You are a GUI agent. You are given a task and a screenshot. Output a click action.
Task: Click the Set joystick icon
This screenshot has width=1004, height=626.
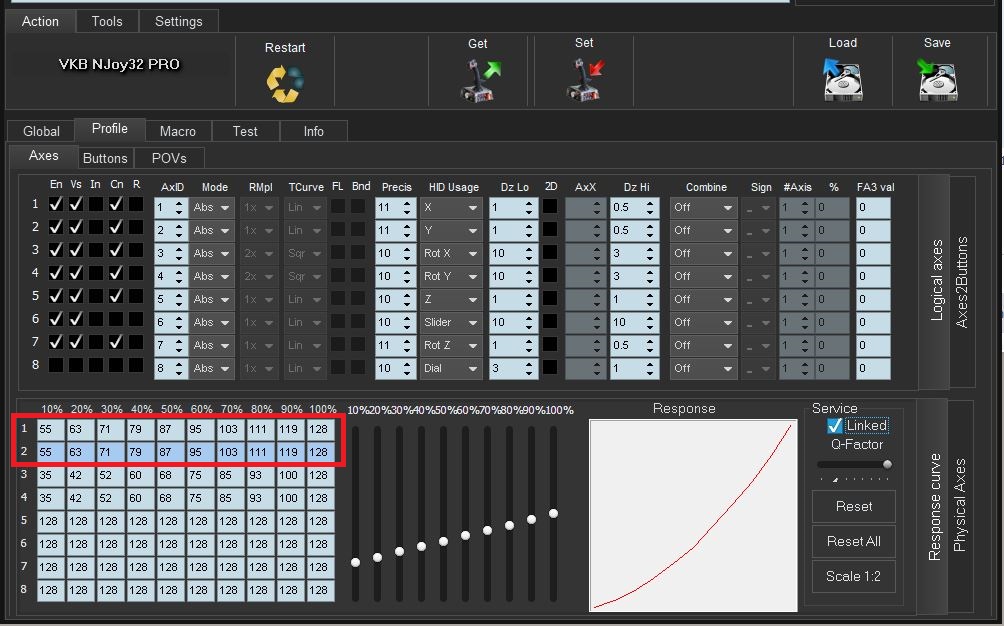[x=584, y=80]
